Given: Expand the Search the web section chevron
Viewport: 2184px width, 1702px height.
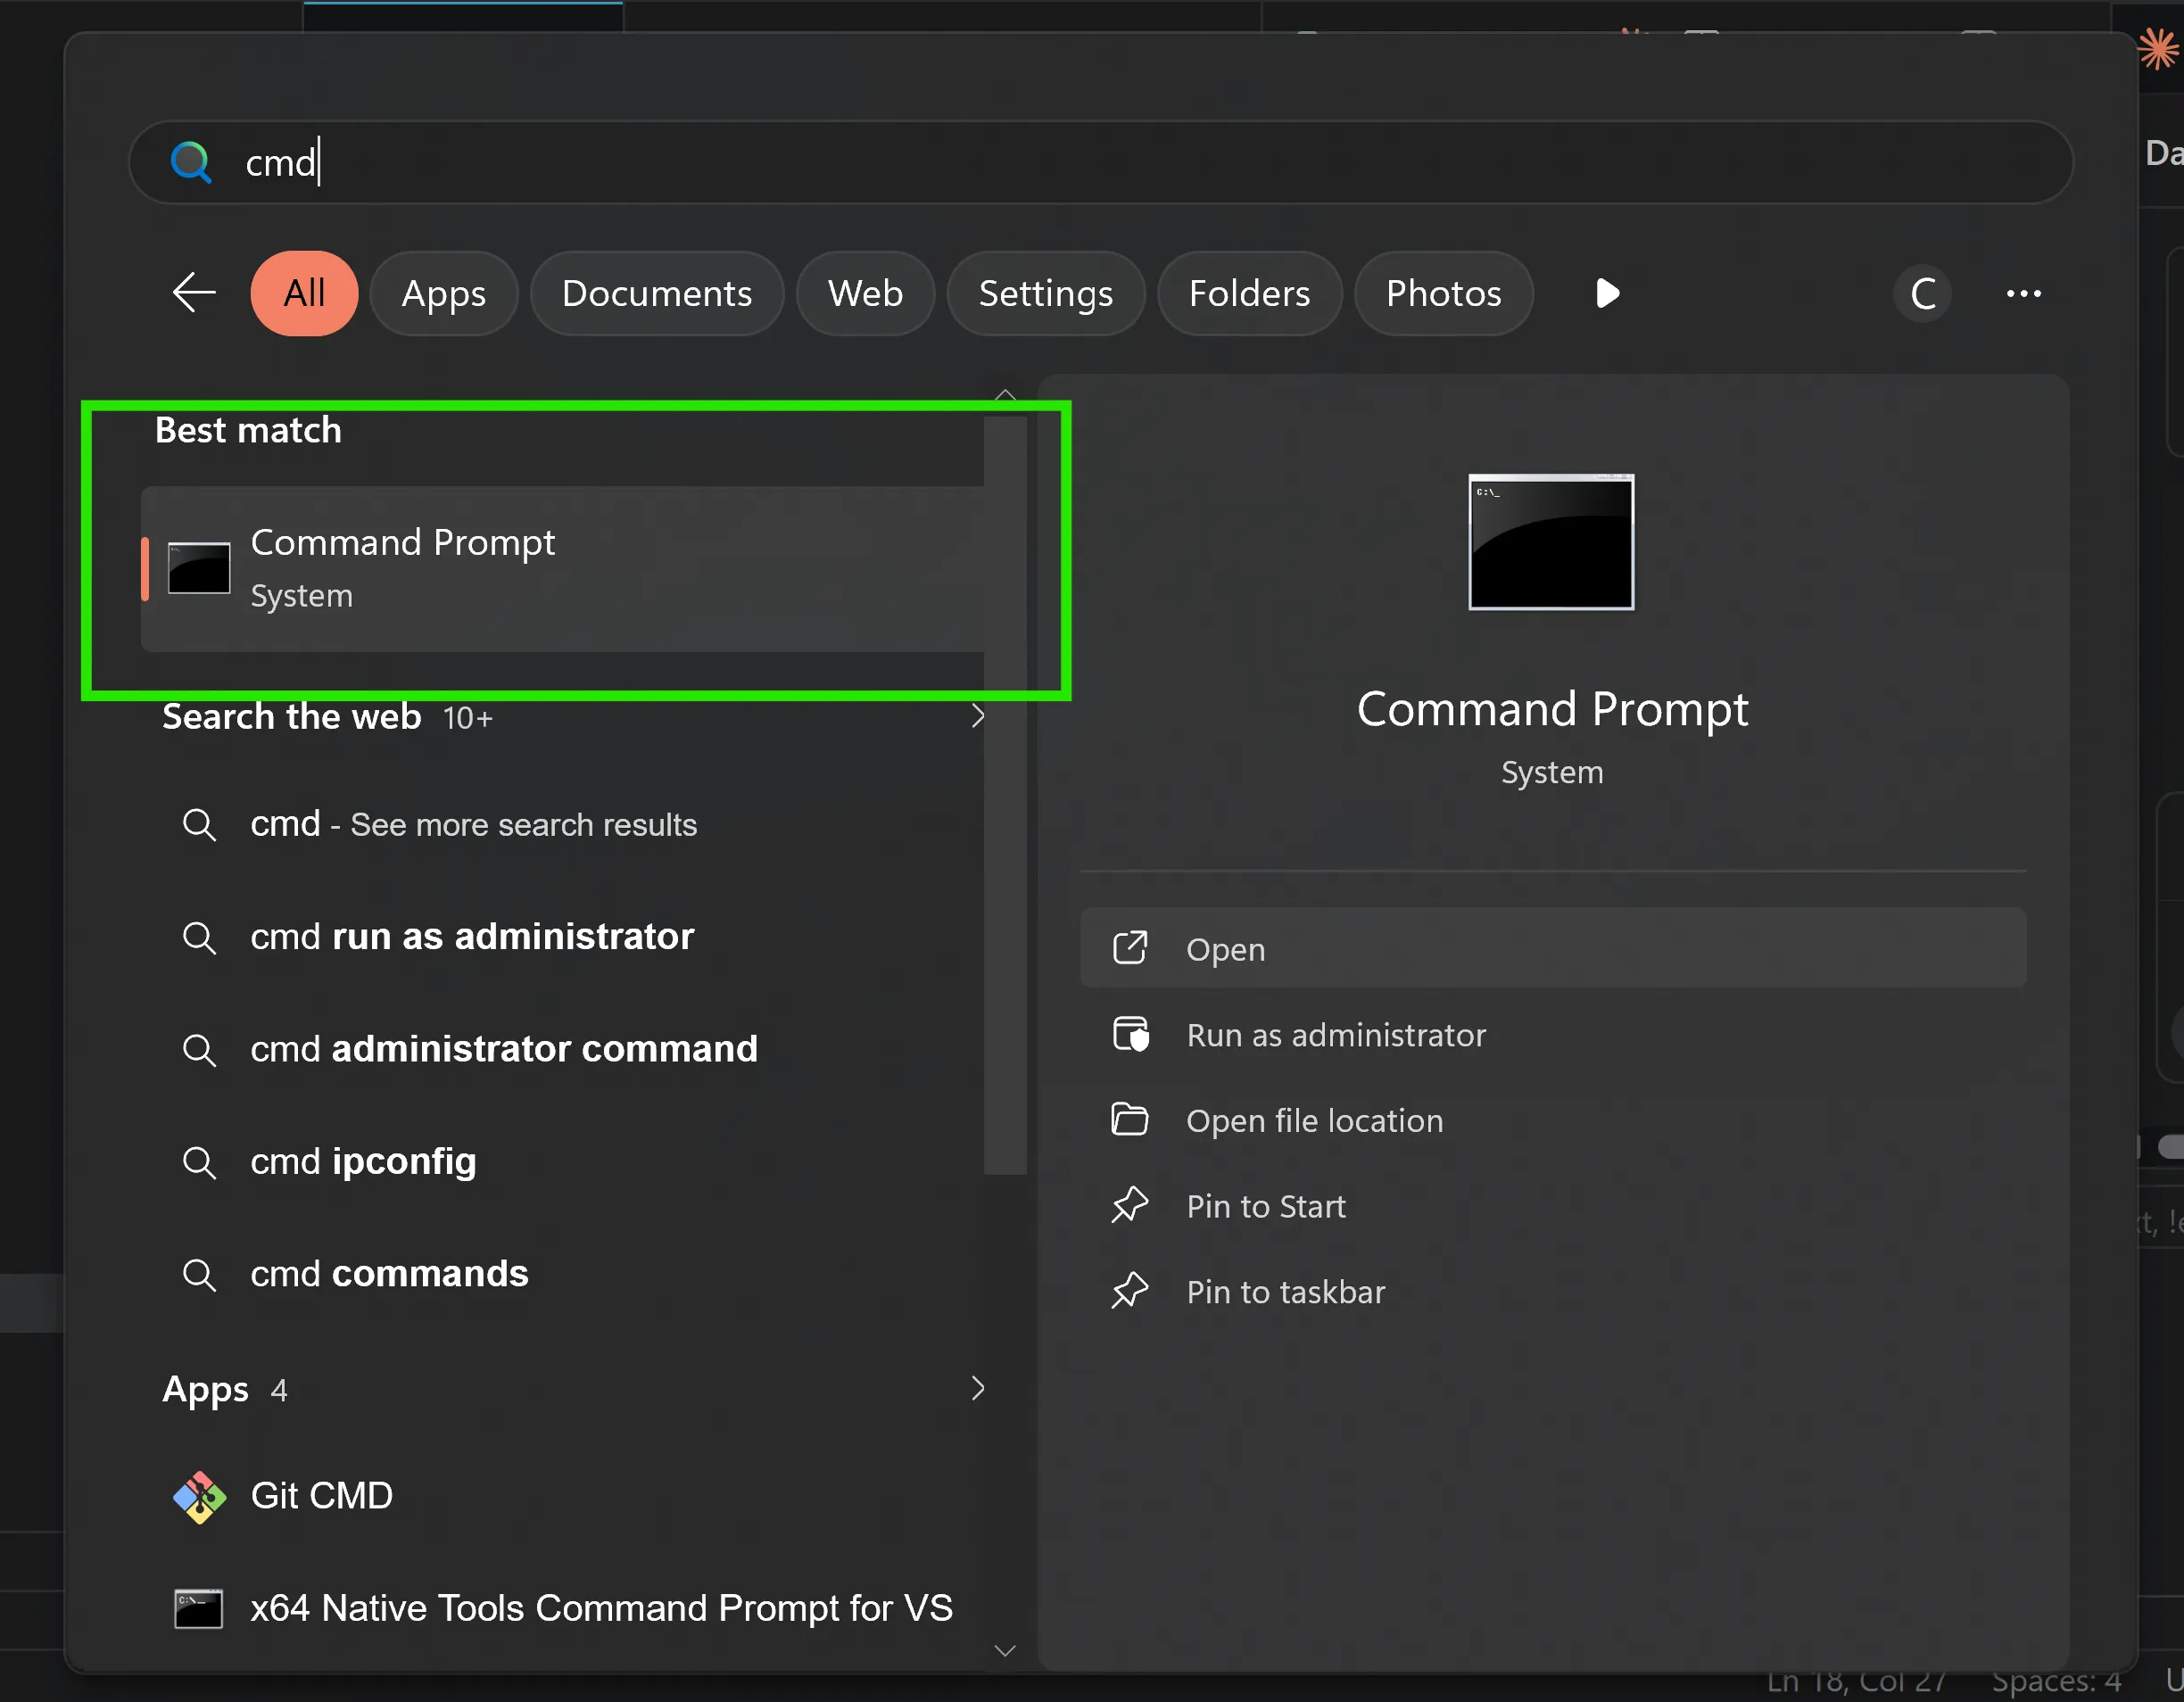Looking at the screenshot, I should 978,716.
